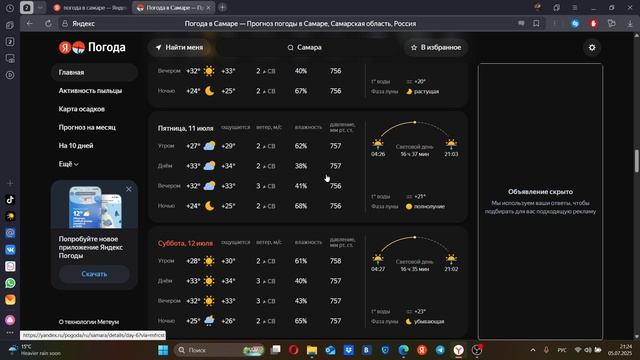The height and width of the screenshot is (360, 640).
Task: Go back to previous page
Action: 29,24
